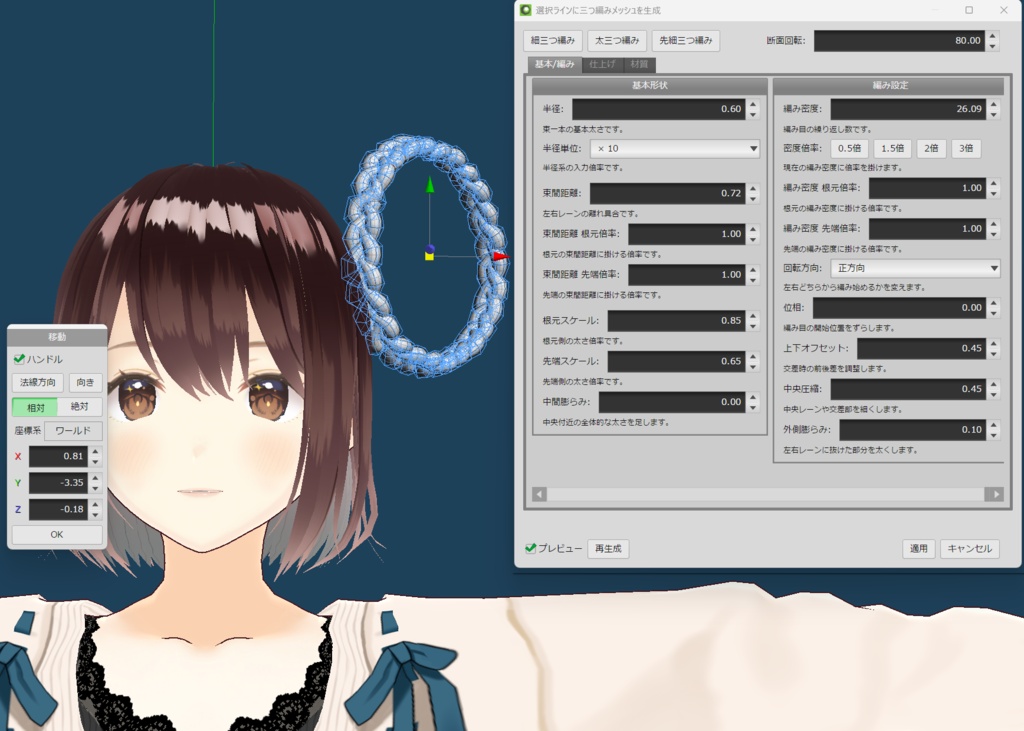
Task: Switch to the 材質 tab
Action: click(639, 64)
